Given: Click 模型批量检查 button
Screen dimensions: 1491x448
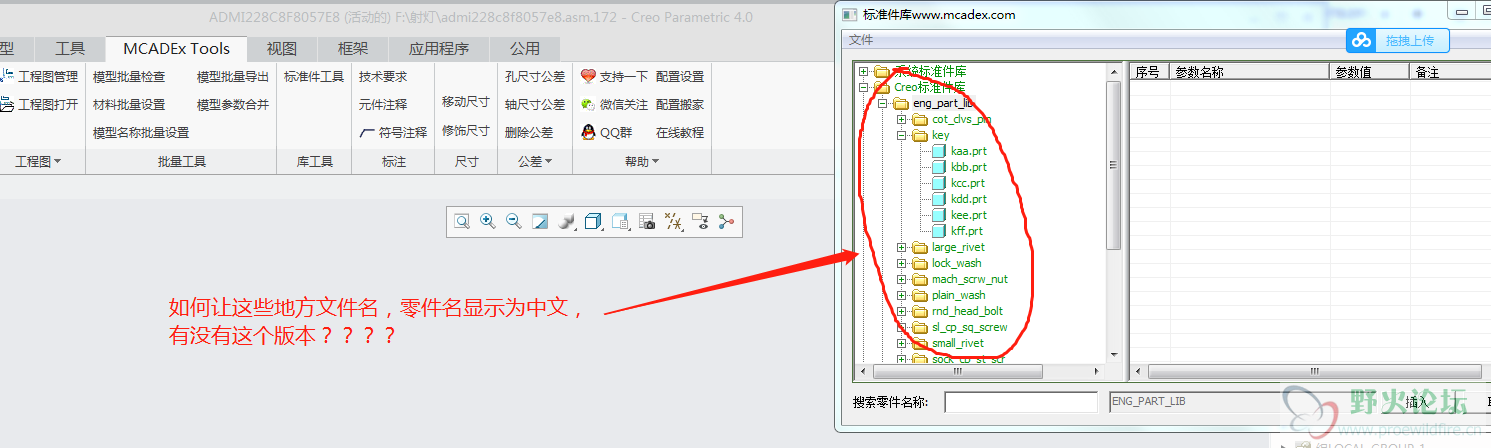Looking at the screenshot, I should tap(129, 76).
